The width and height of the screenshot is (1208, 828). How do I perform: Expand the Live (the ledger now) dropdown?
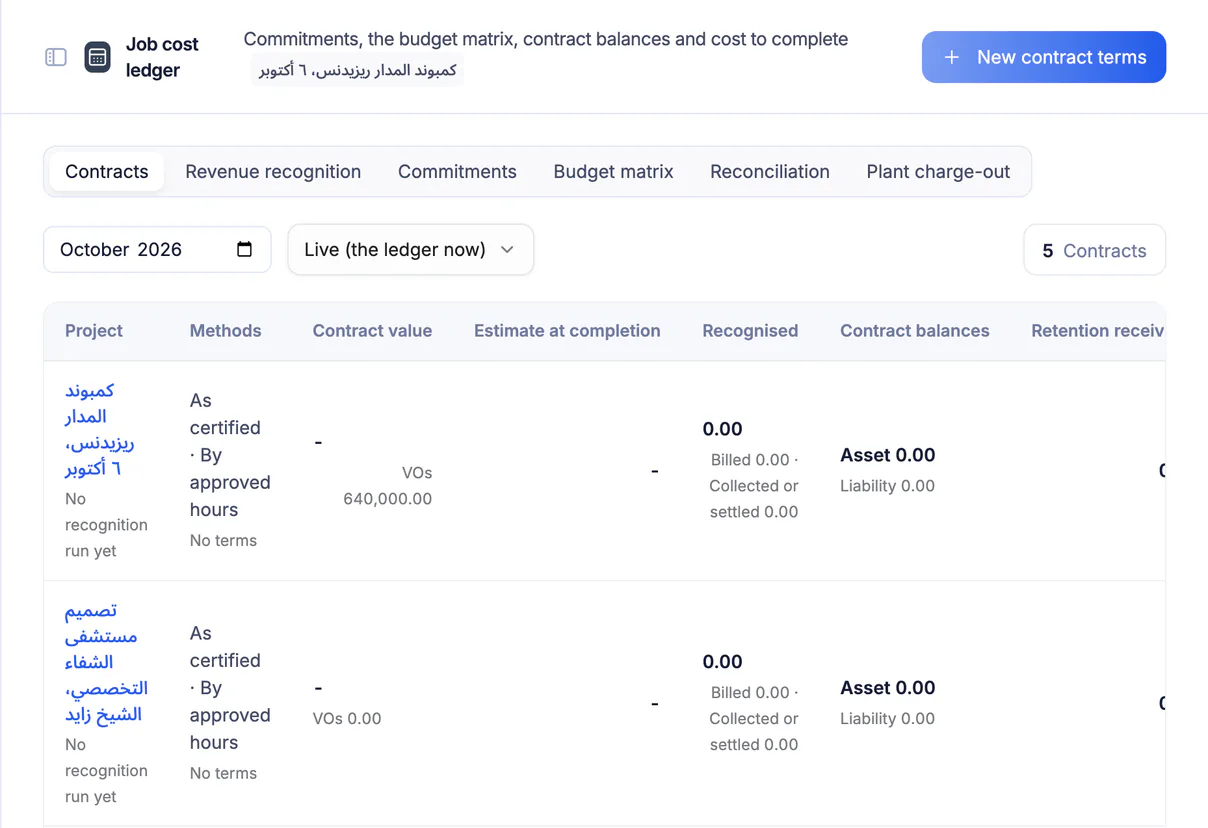[x=410, y=249]
